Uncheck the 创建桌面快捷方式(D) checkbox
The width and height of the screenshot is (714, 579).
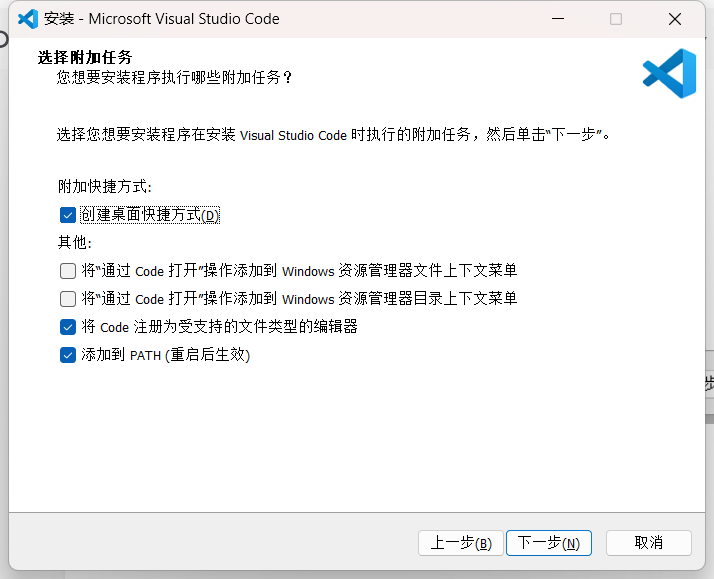pyautogui.click(x=68, y=215)
